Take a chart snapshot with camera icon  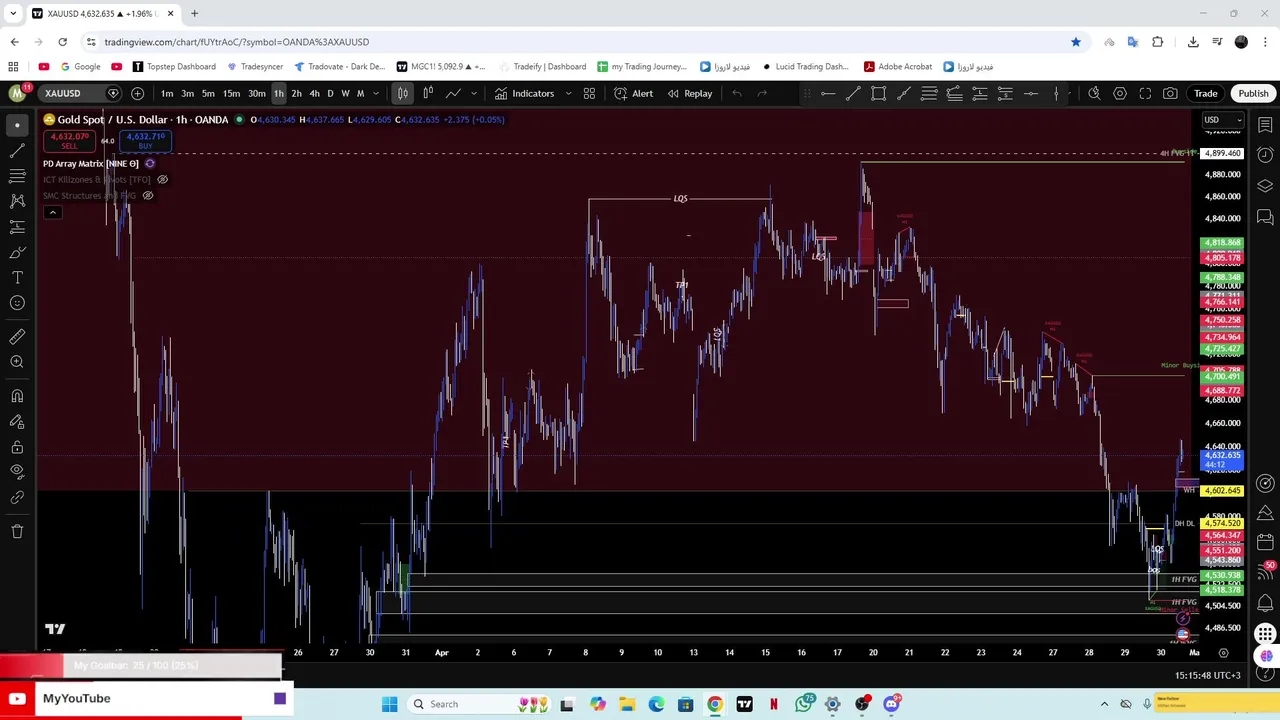click(1170, 93)
